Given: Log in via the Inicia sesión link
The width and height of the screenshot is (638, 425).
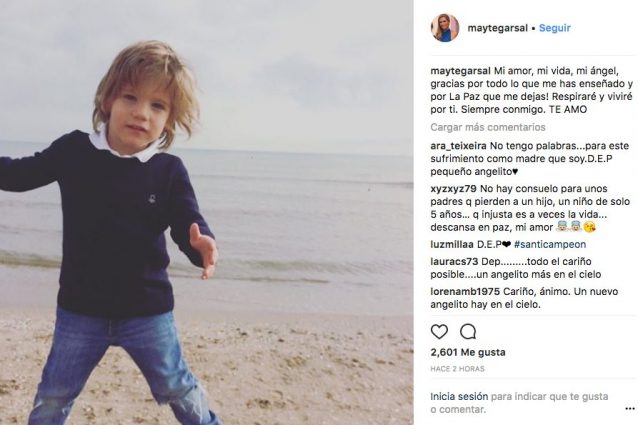Looking at the screenshot, I should click(x=459, y=396).
